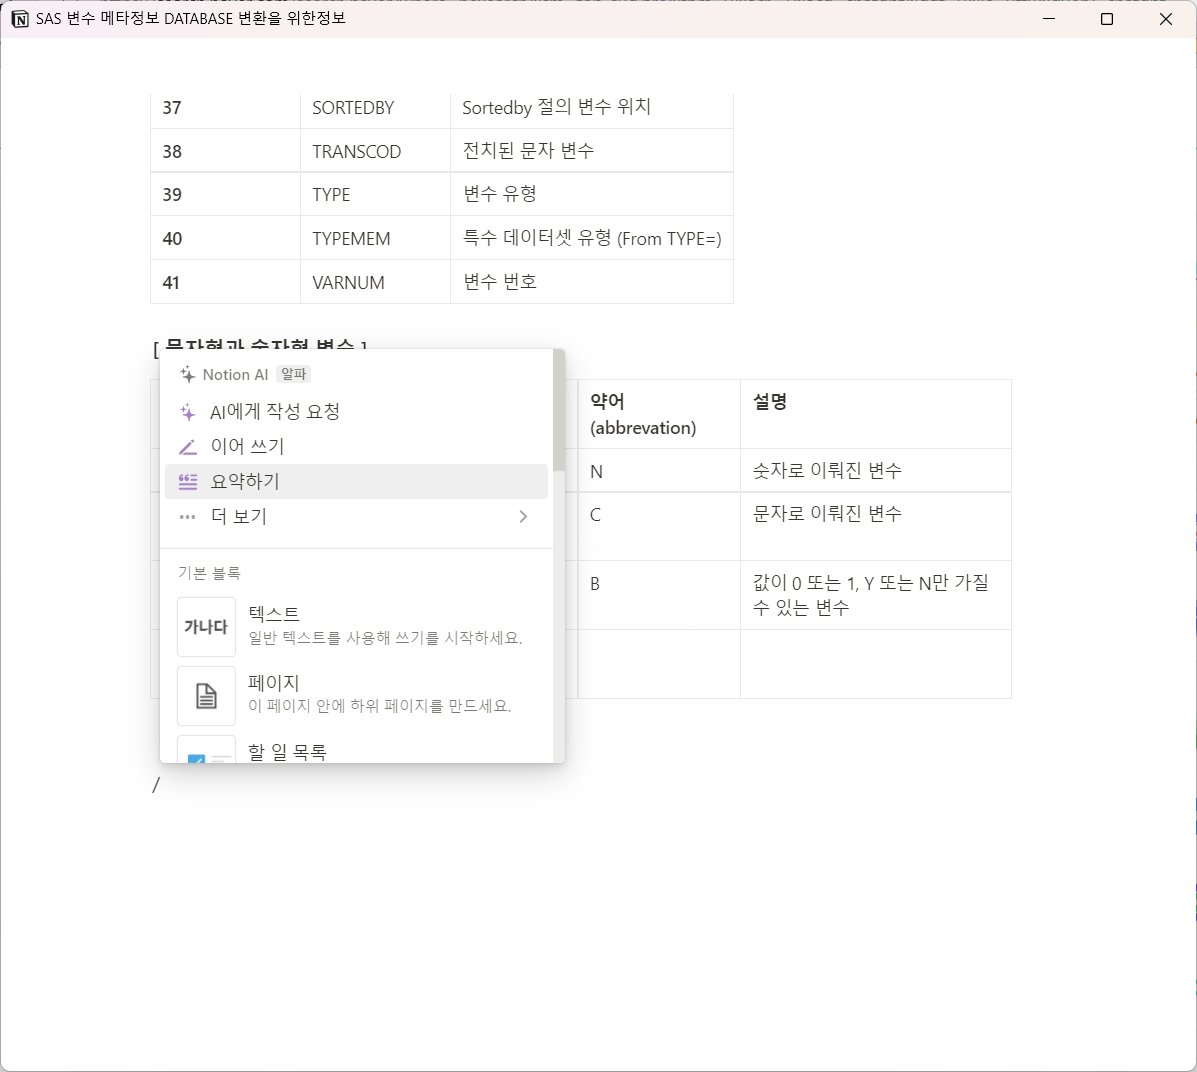Click the 숫자로 이뤄진 변수 cell
The width and height of the screenshot is (1197, 1072).
(876, 470)
